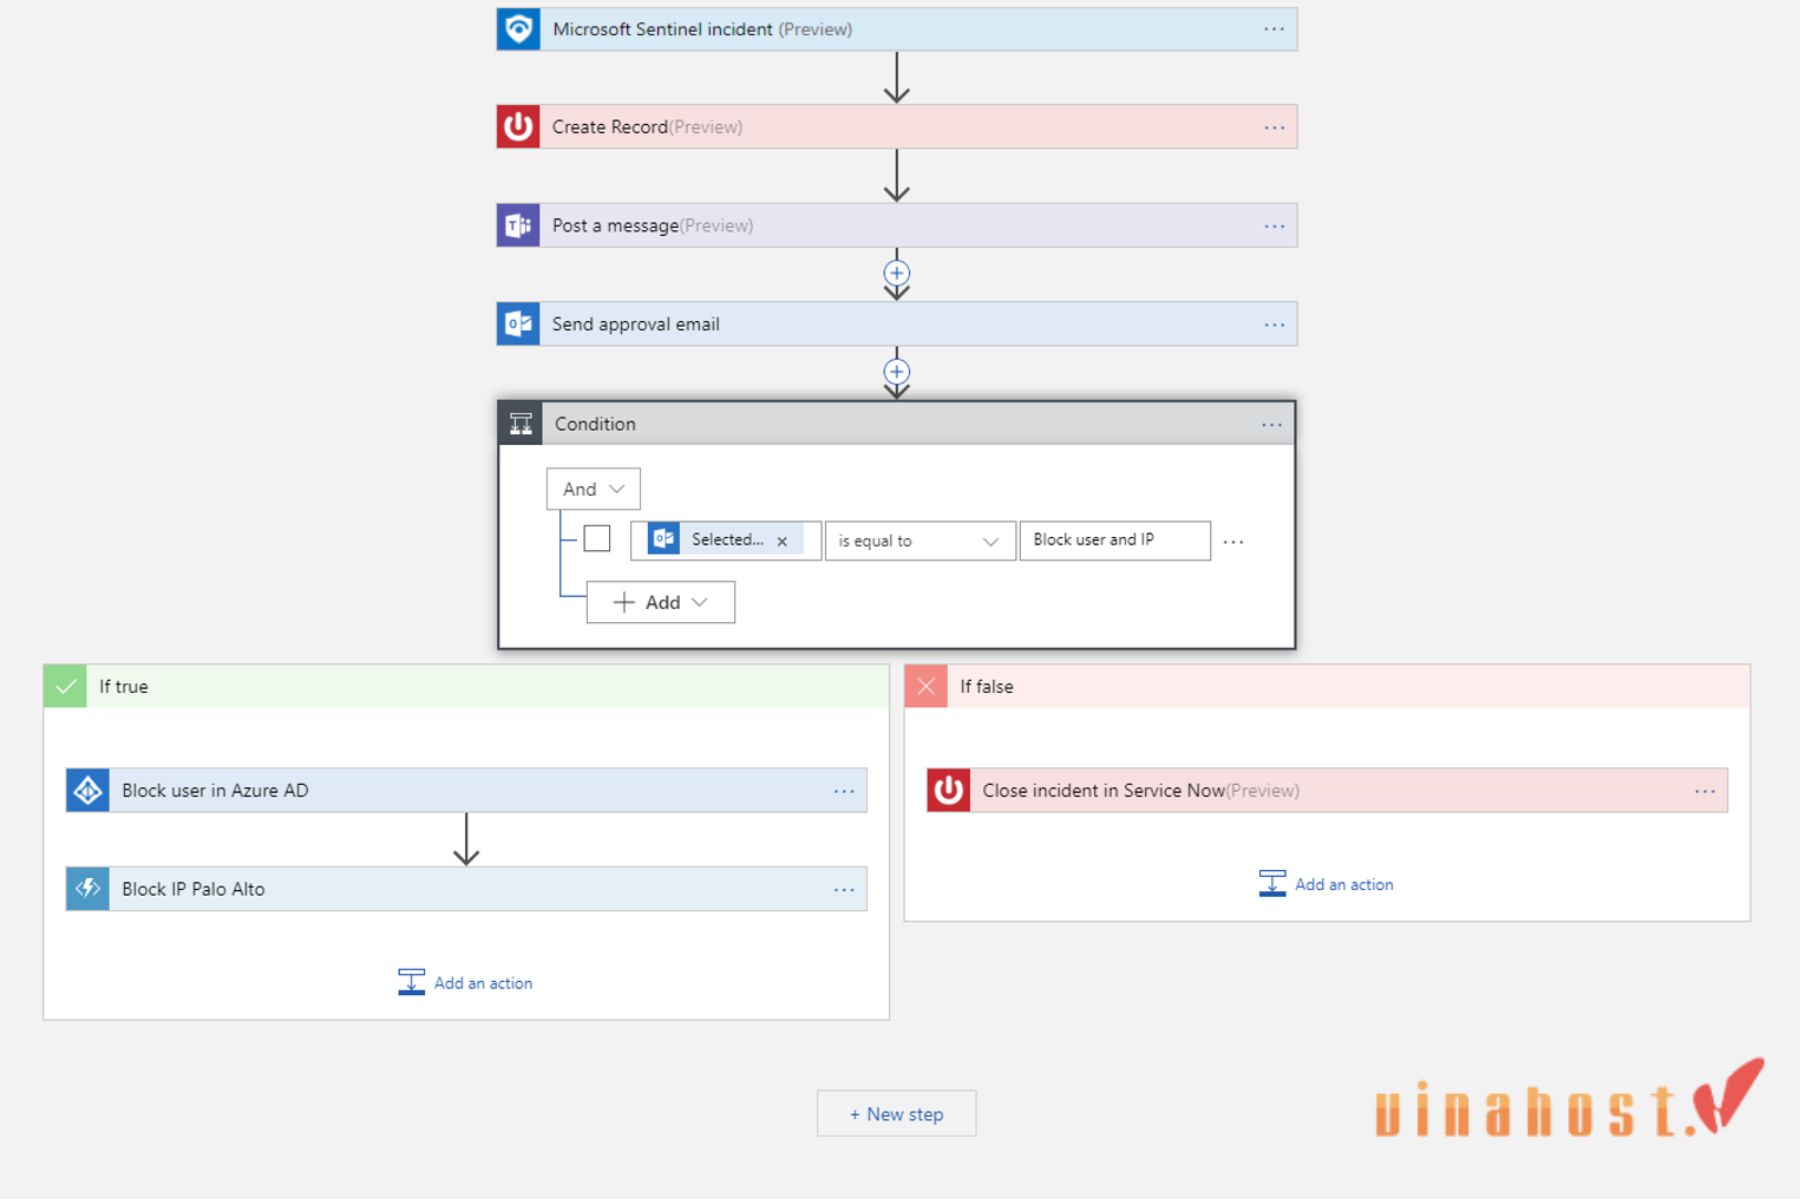1800x1200 pixels.
Task: Click the Teams icon on Post a message
Action: coord(518,226)
